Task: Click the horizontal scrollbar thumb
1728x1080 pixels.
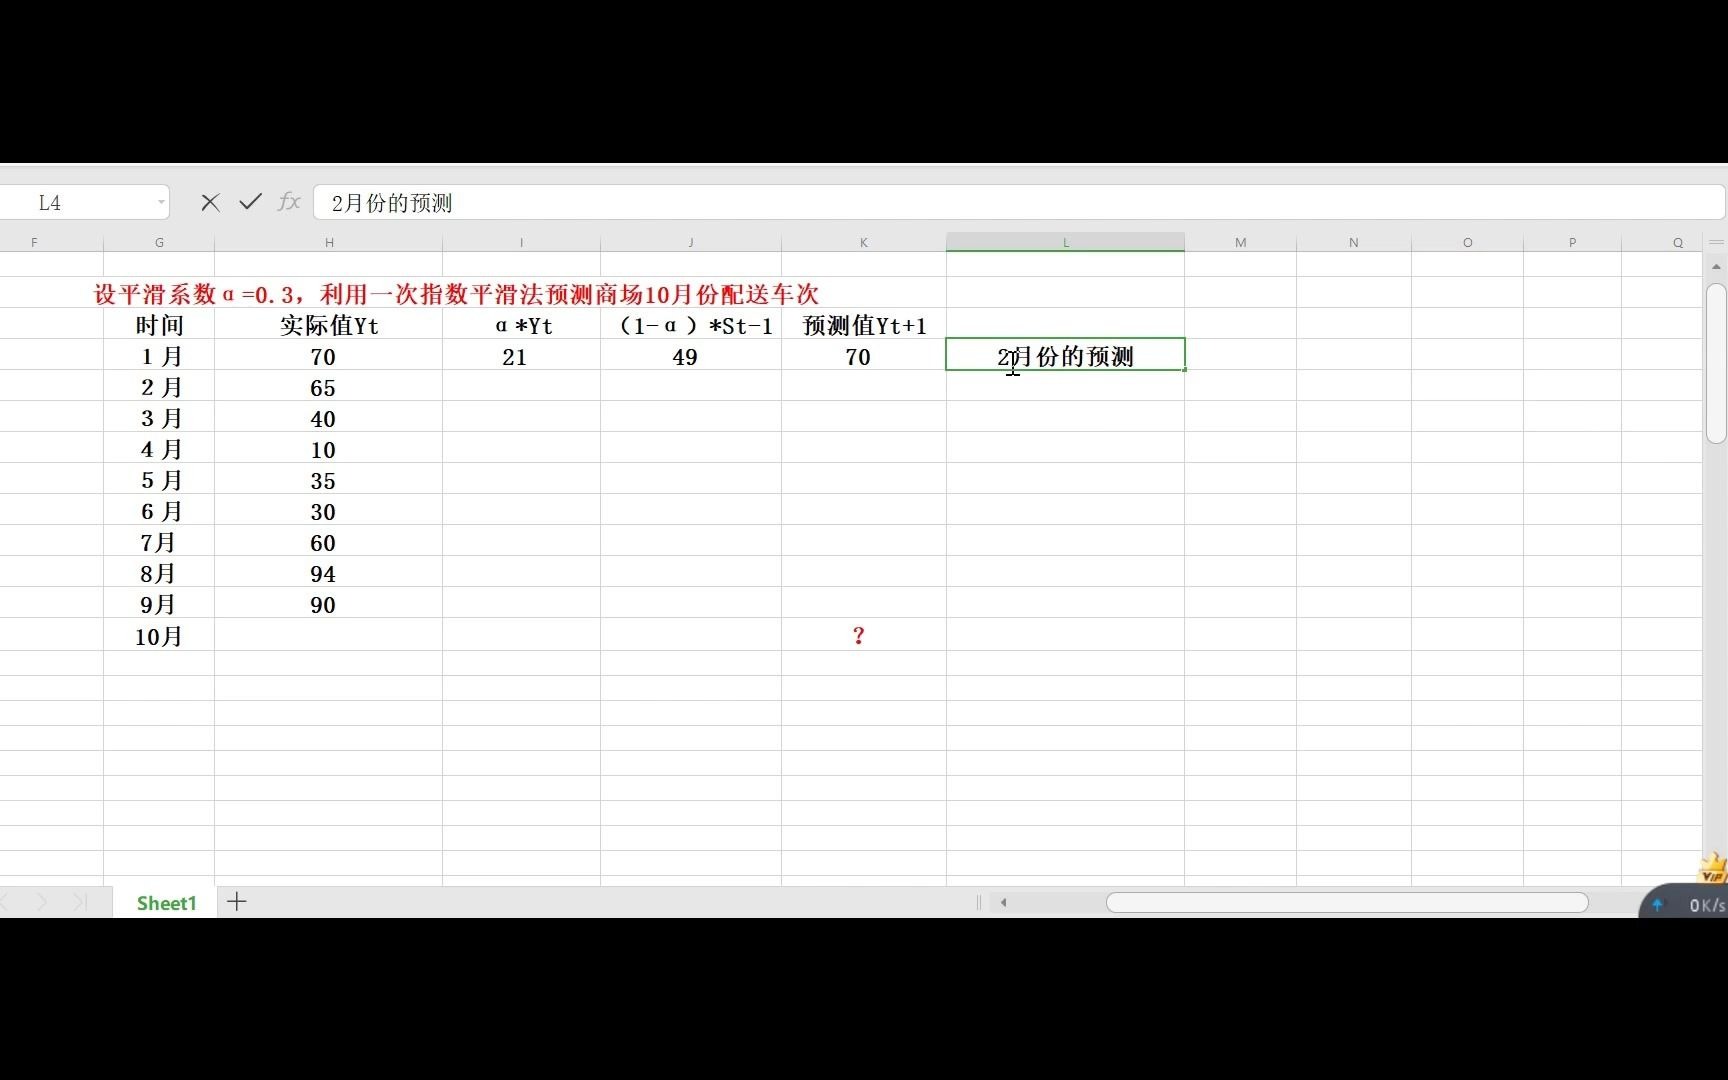Action: 1347,902
